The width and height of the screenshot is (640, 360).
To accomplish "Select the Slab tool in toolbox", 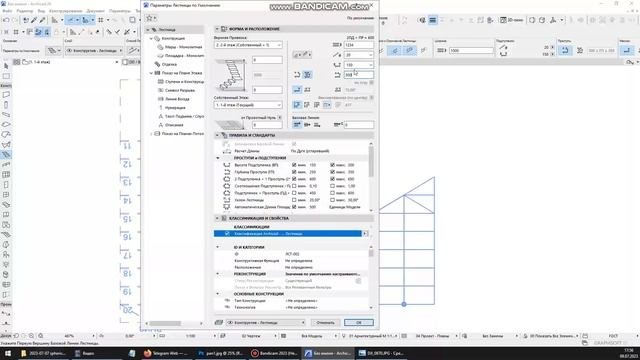I will pyautogui.click(x=6, y=124).
